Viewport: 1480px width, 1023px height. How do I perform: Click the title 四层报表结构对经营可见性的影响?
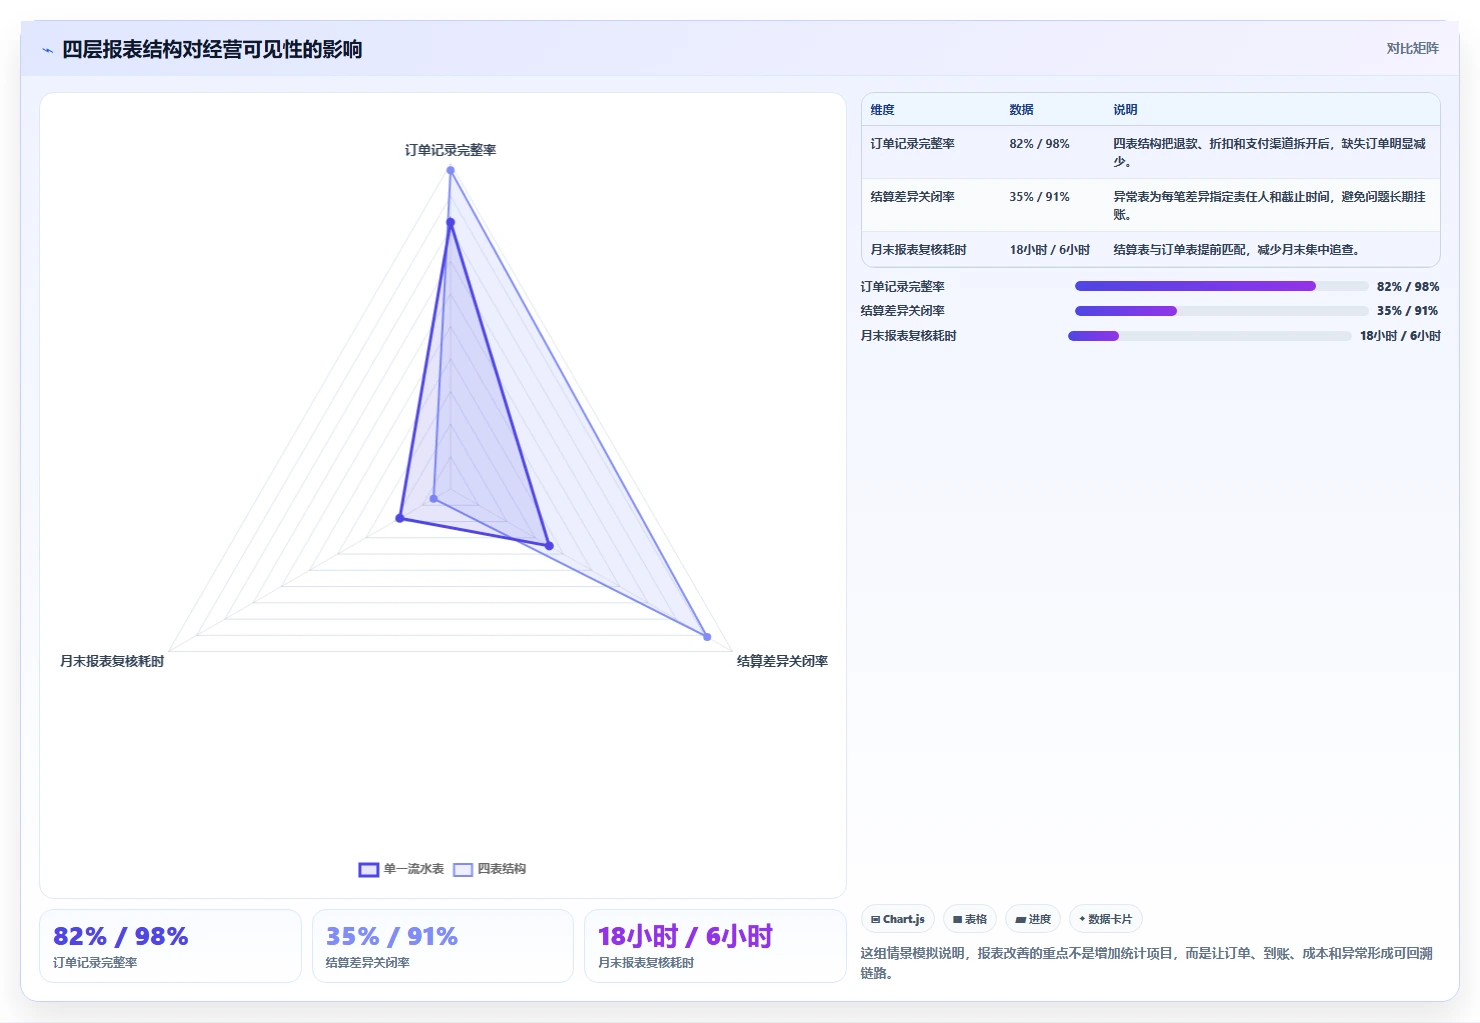(212, 50)
